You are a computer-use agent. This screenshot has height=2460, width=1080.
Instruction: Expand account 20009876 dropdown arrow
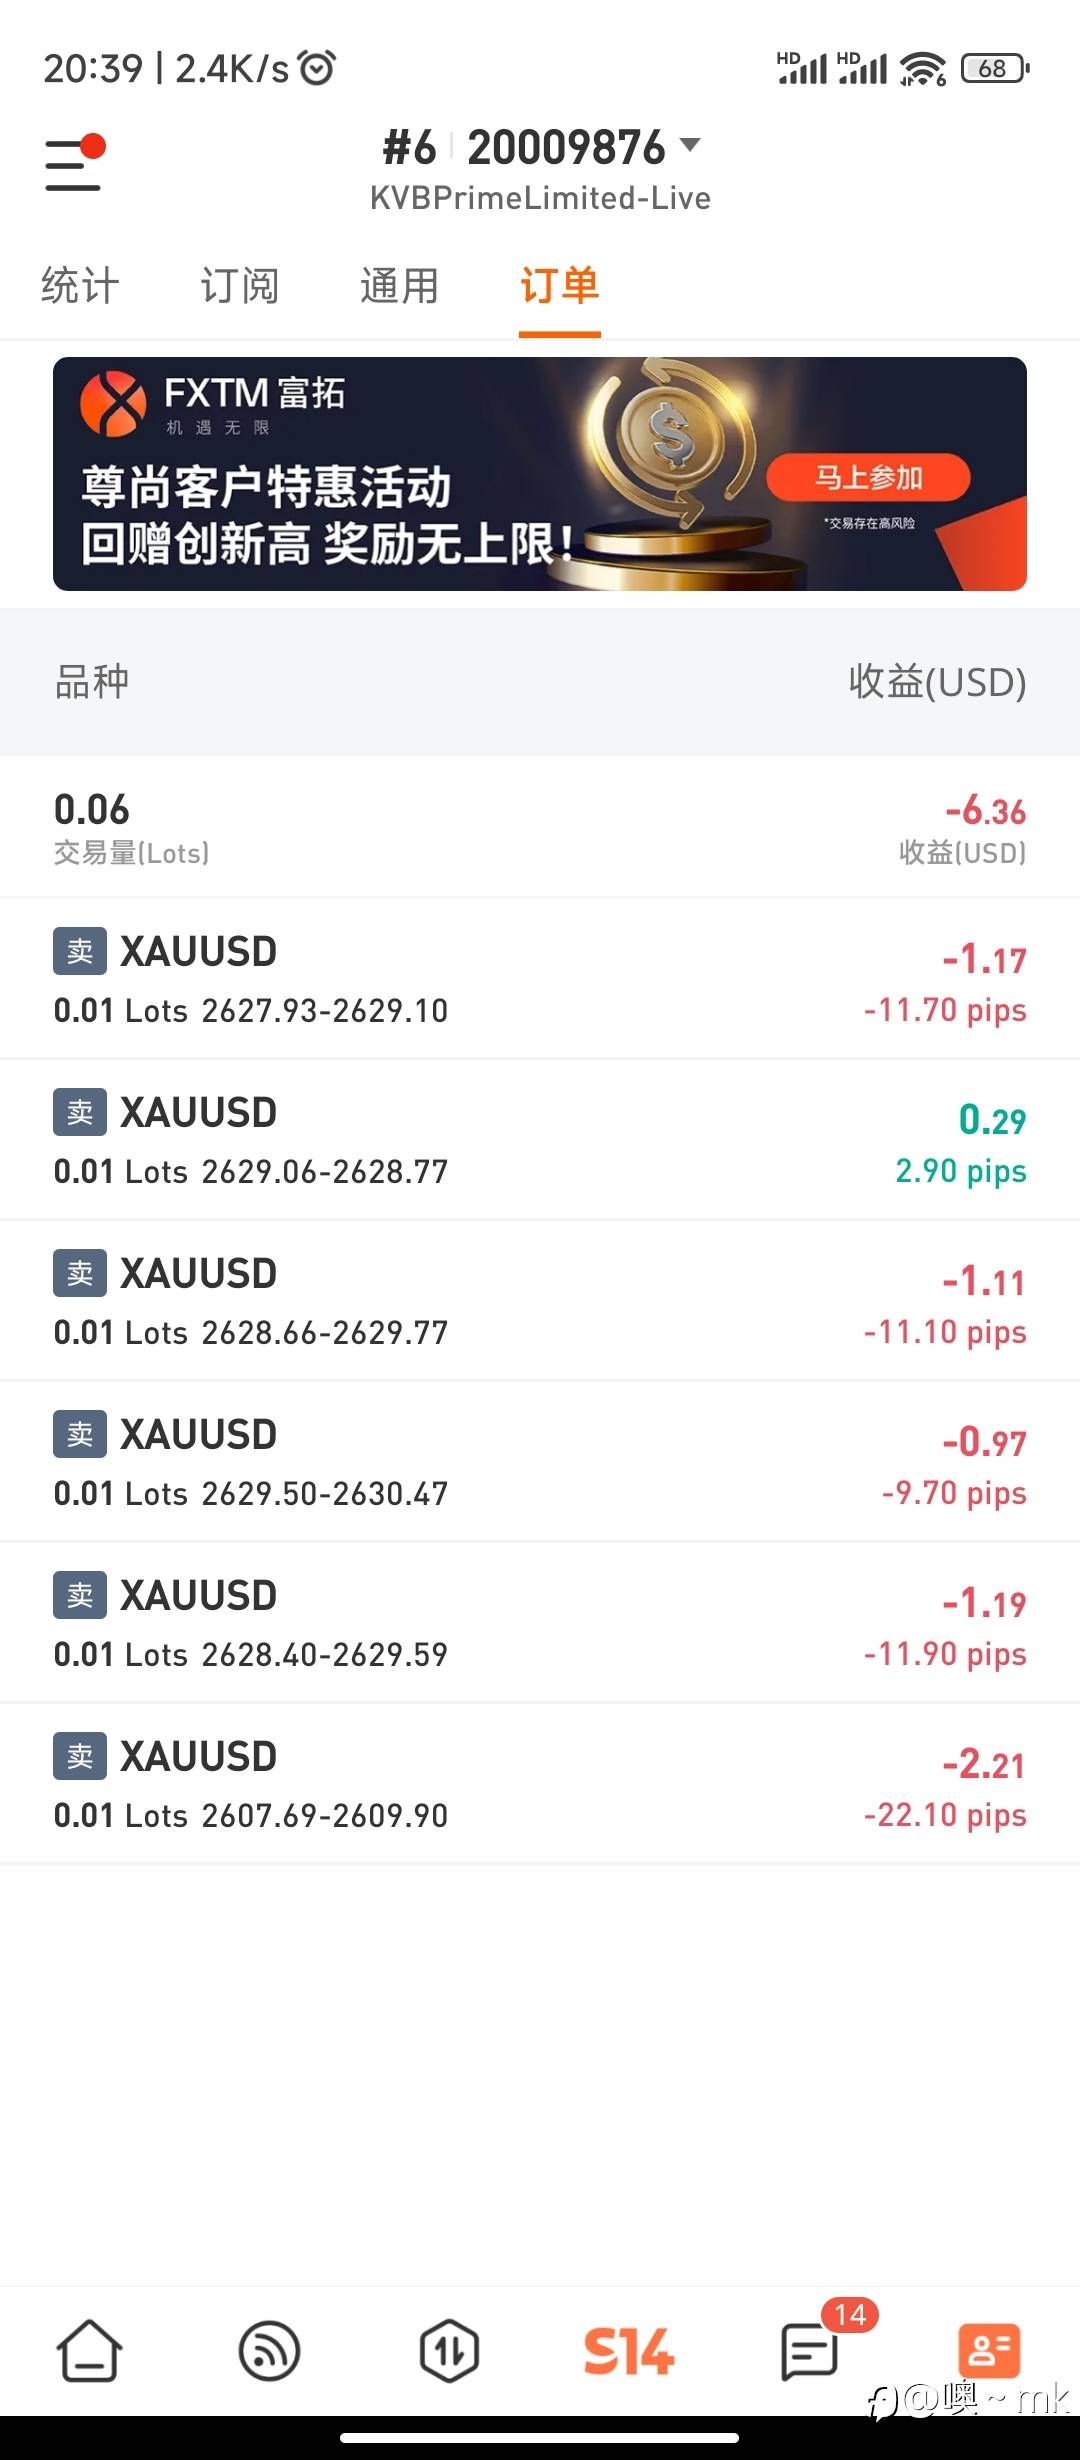click(x=690, y=145)
